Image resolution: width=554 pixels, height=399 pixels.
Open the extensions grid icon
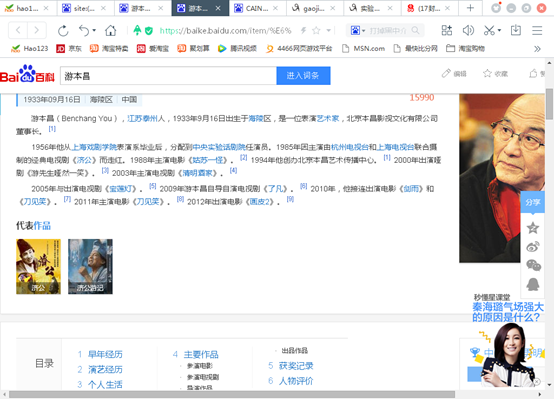(447, 30)
